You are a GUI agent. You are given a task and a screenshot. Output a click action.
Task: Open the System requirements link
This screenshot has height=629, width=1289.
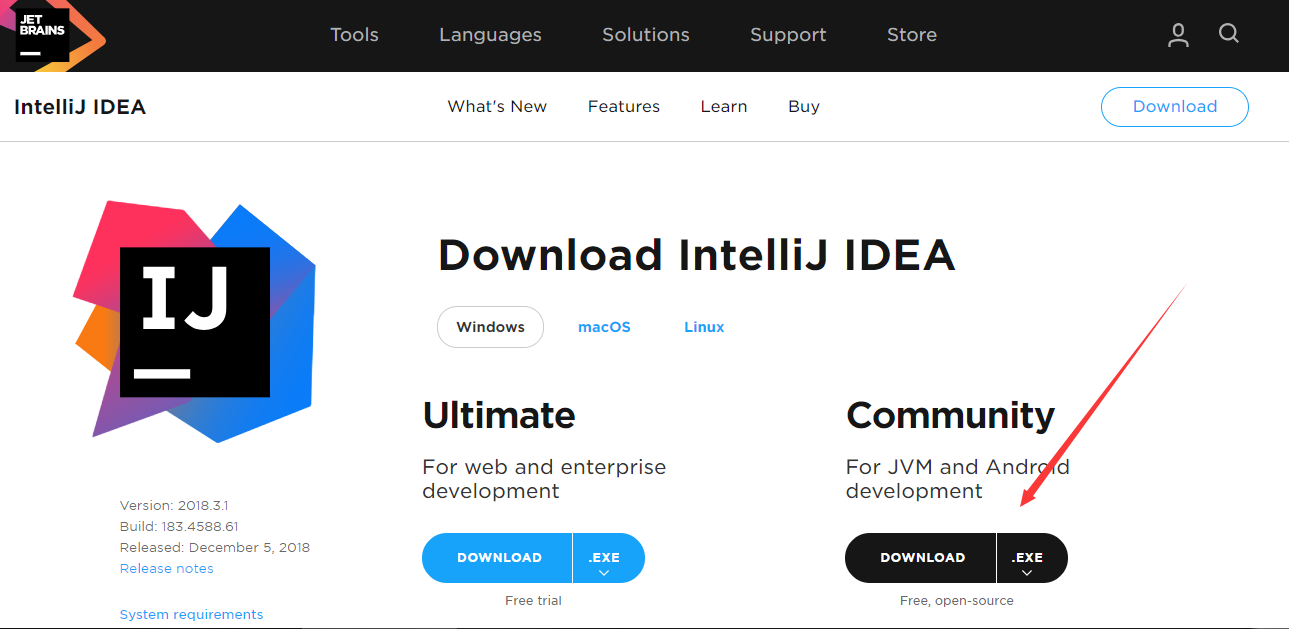pyautogui.click(x=191, y=615)
